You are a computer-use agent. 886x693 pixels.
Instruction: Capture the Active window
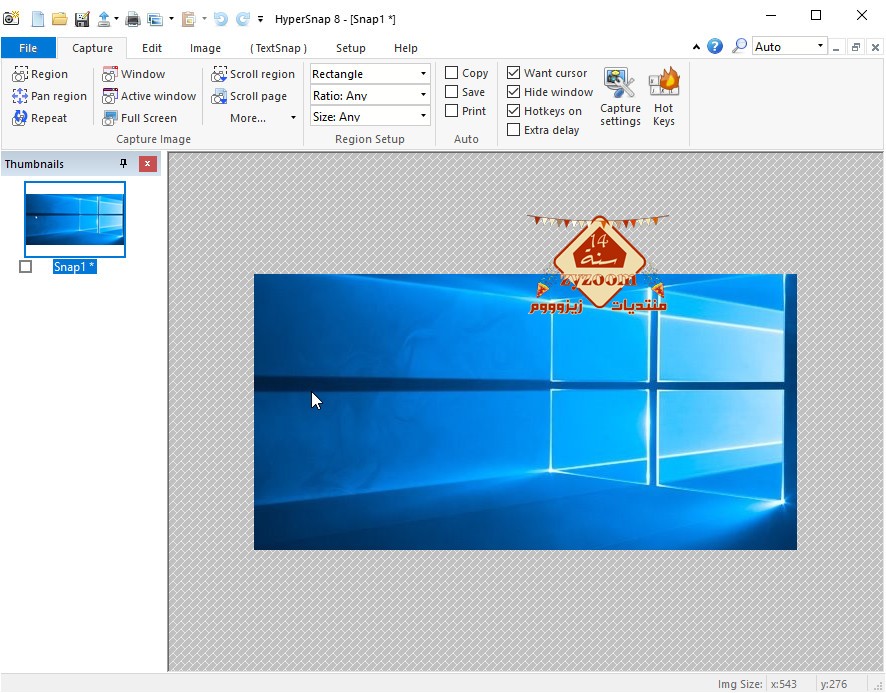[x=149, y=96]
